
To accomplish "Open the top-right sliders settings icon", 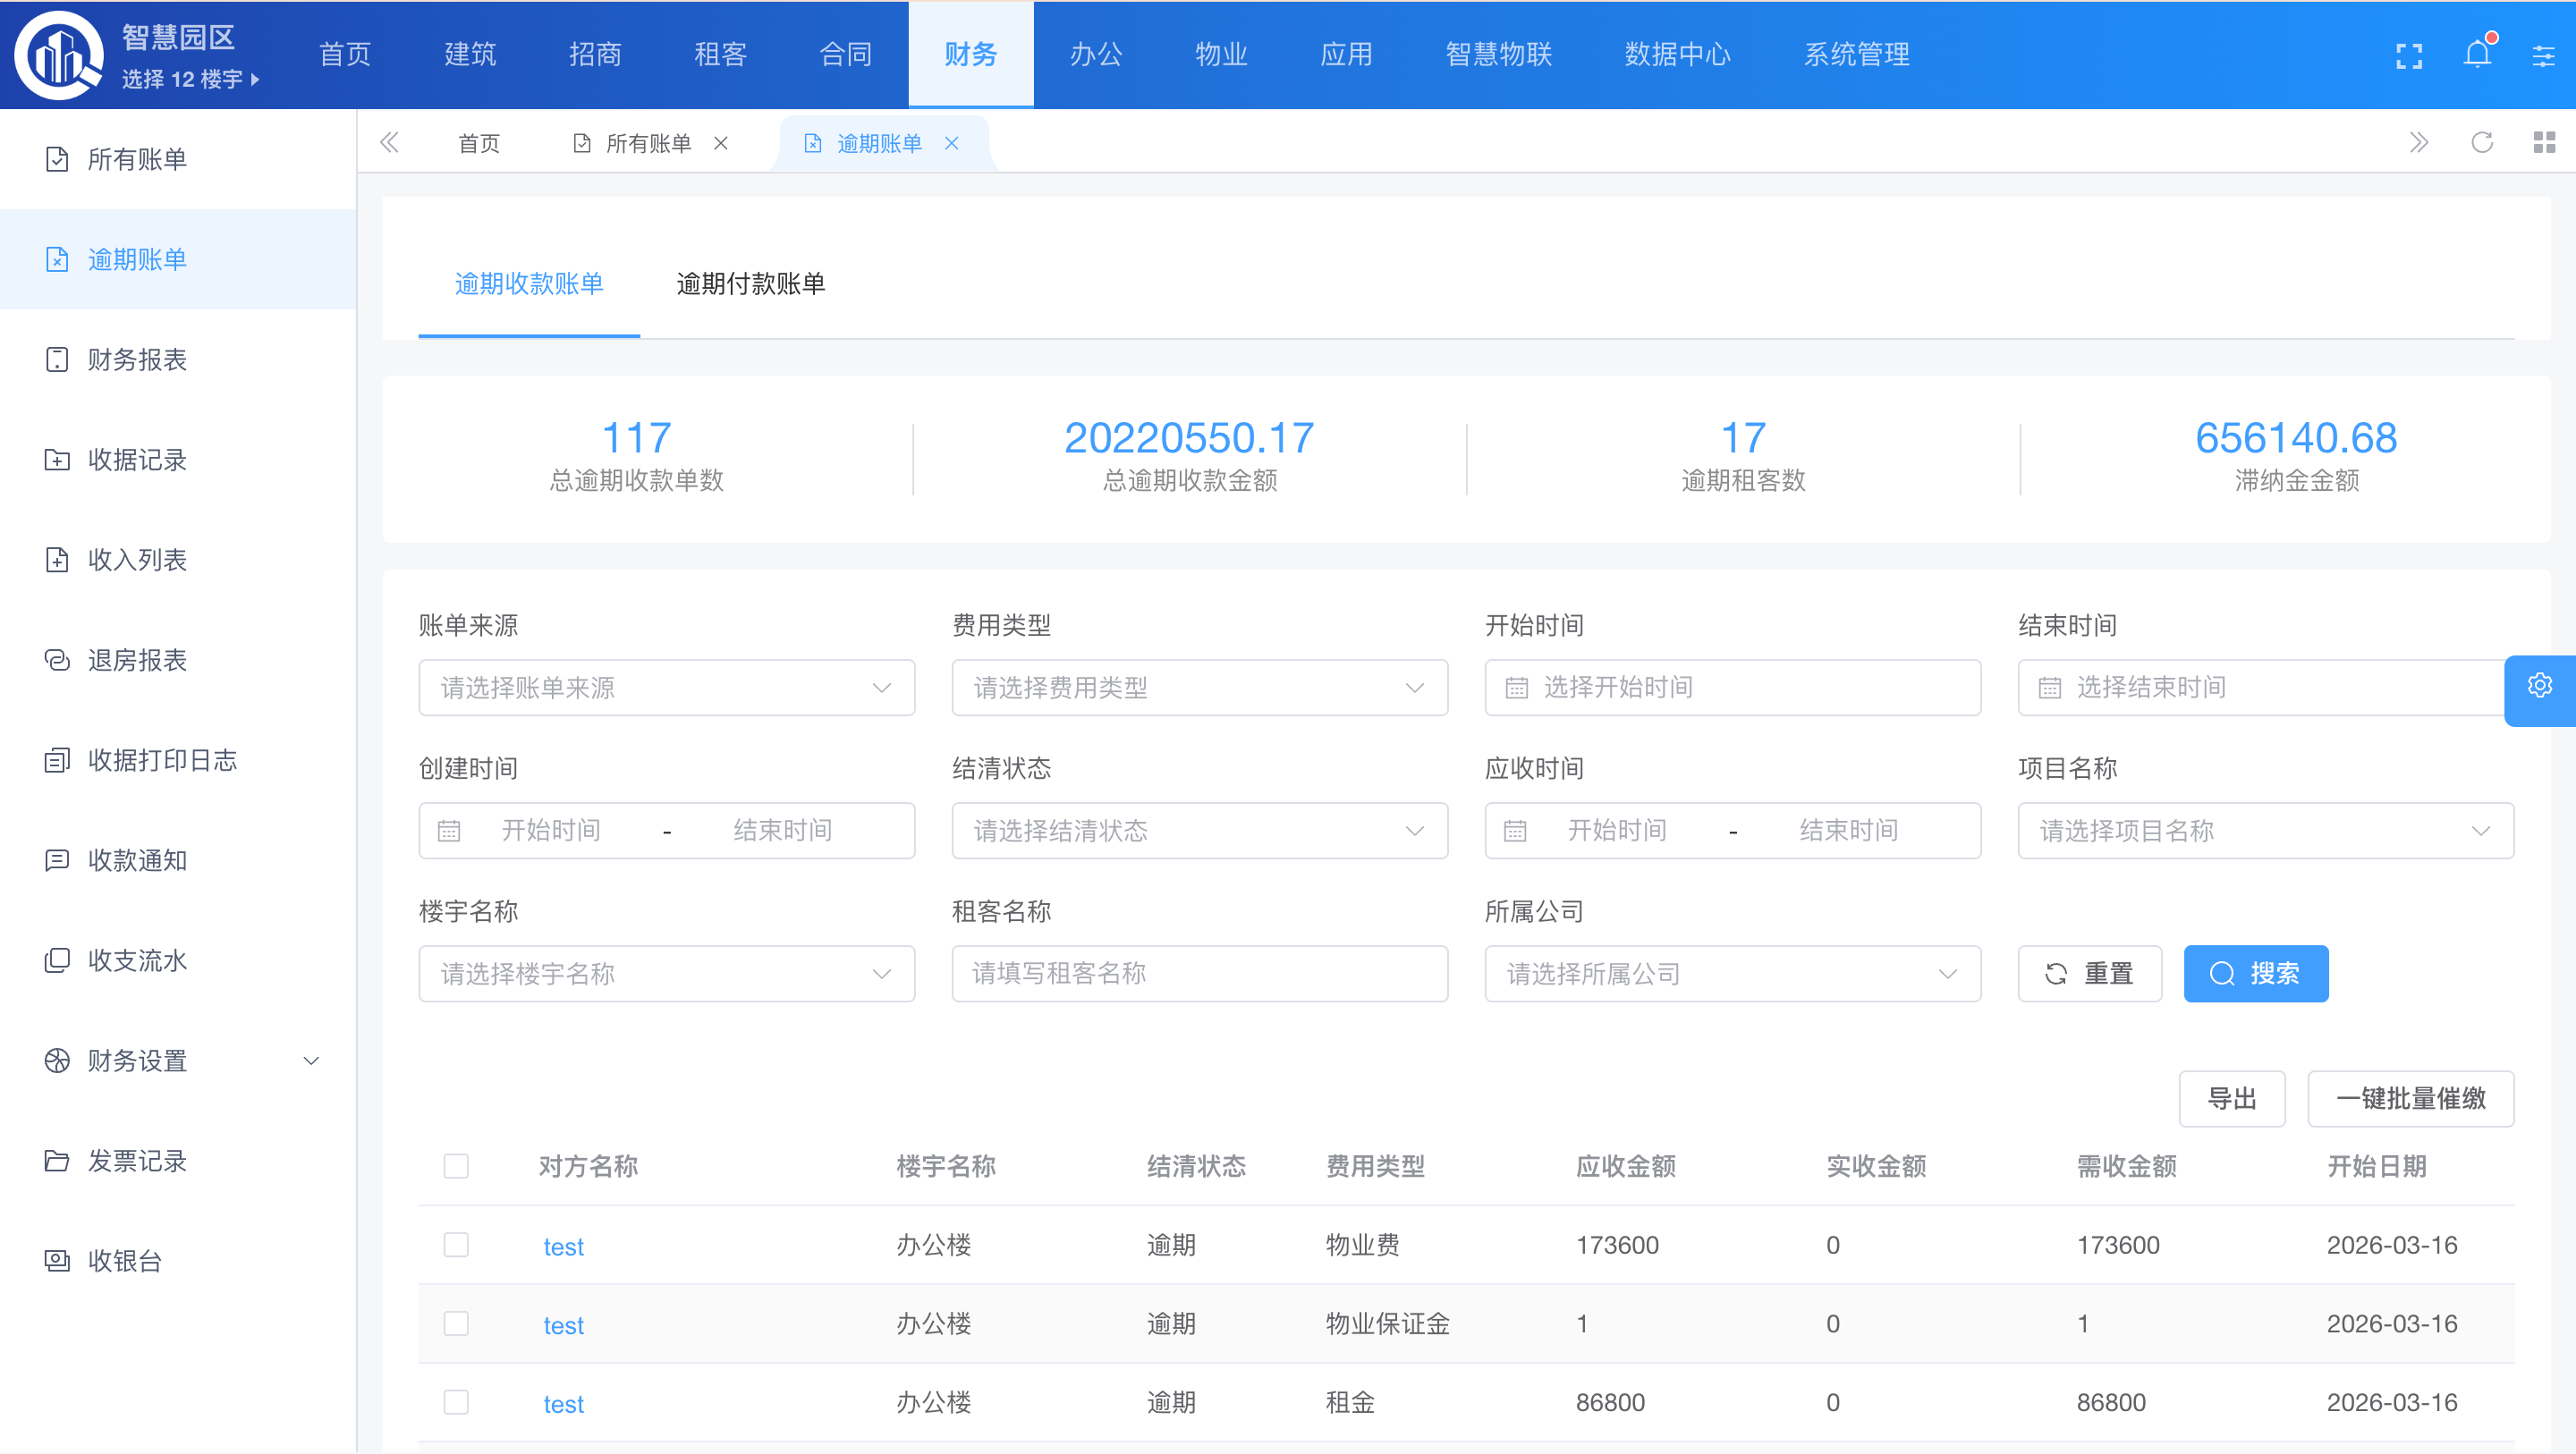I will [2543, 56].
